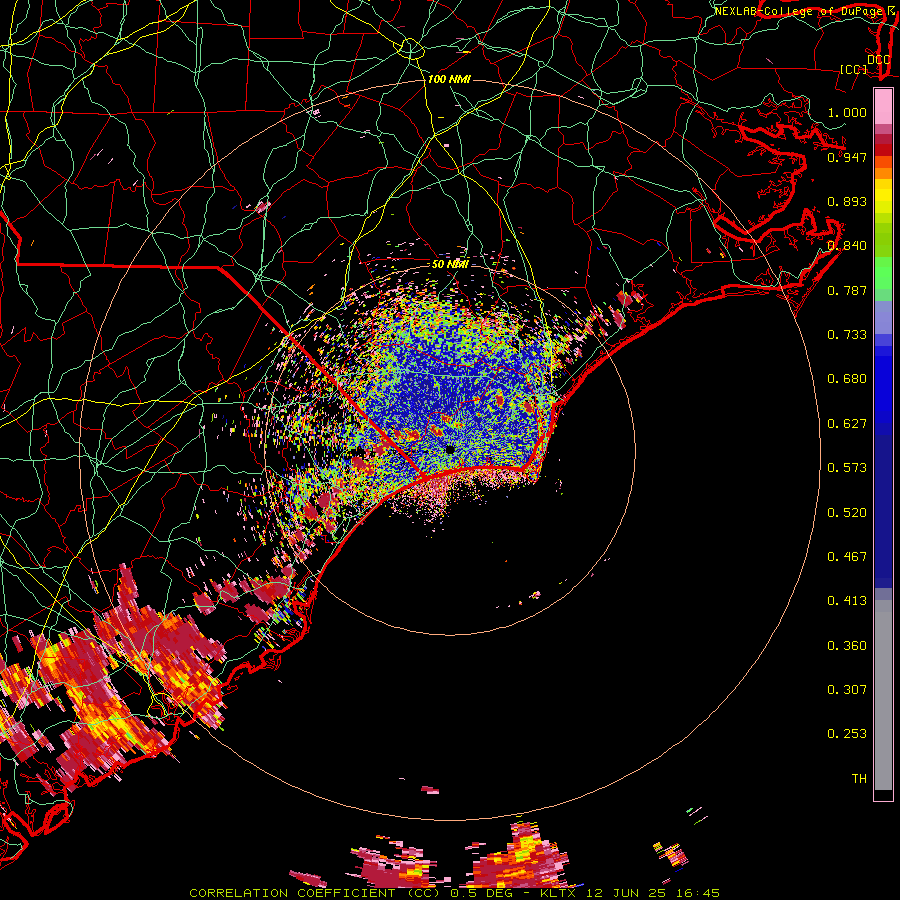This screenshot has height=900, width=900.
Task: Click the 12 JUN 25 date text
Action: pos(628,893)
